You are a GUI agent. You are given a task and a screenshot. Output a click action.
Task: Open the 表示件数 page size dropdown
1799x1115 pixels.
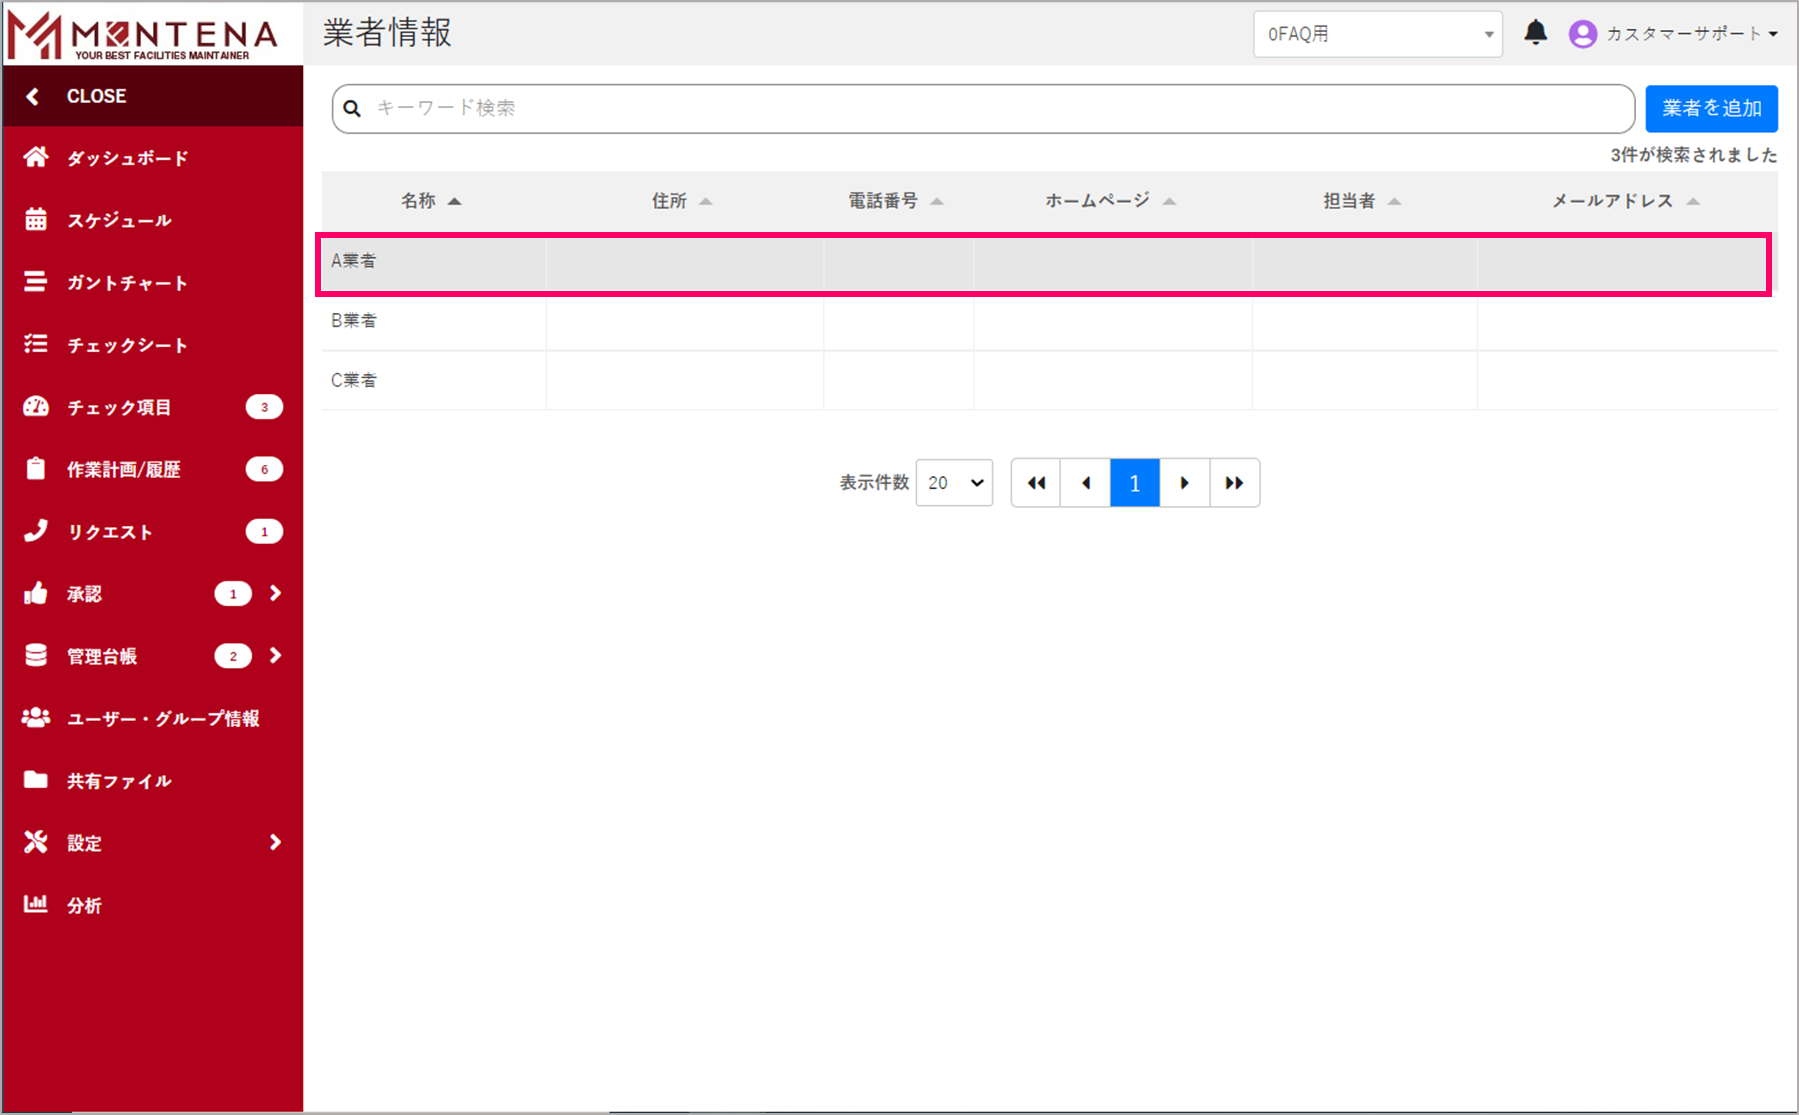[x=954, y=483]
